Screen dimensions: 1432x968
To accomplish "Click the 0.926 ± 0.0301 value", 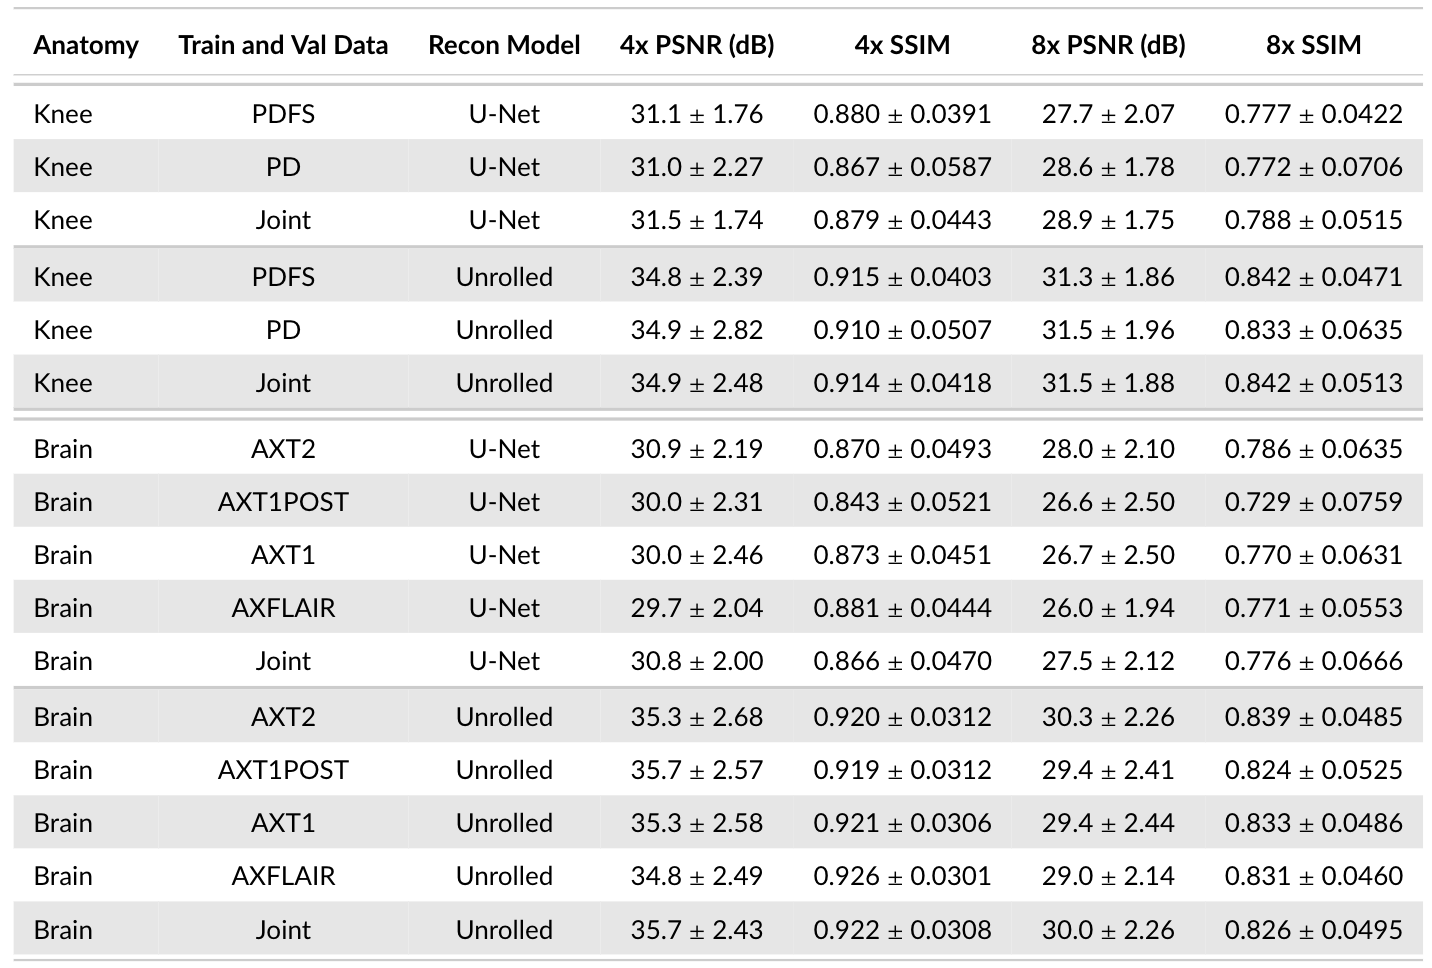I will tap(902, 876).
